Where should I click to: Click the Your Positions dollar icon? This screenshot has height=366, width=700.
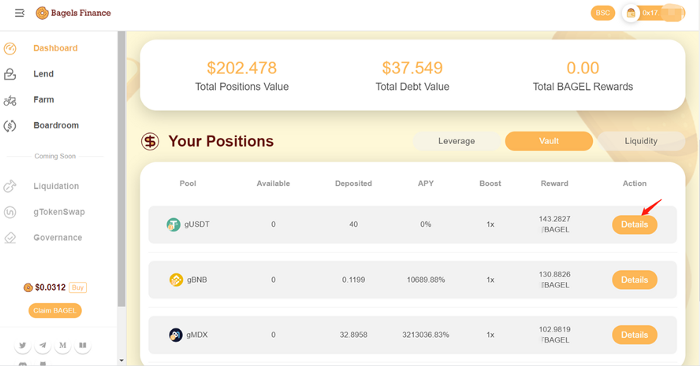(x=150, y=141)
